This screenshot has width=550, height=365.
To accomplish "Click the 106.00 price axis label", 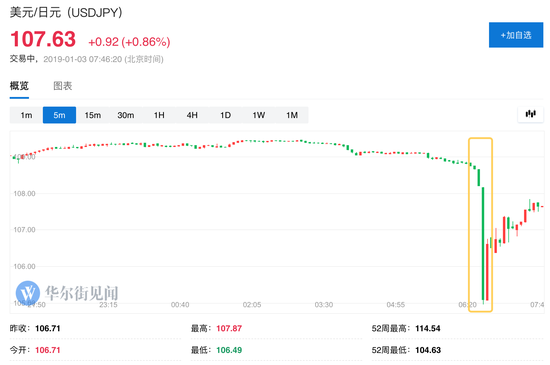I will [24, 266].
